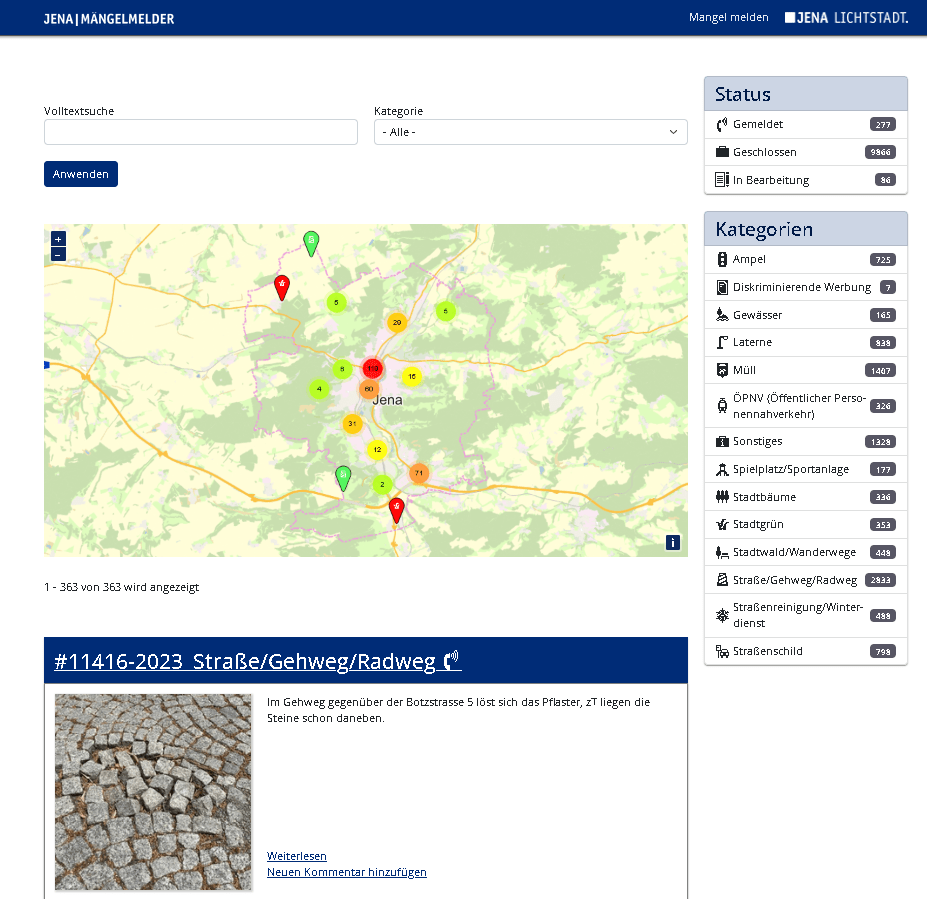Open the map info icon
927x899 pixels.
[673, 542]
